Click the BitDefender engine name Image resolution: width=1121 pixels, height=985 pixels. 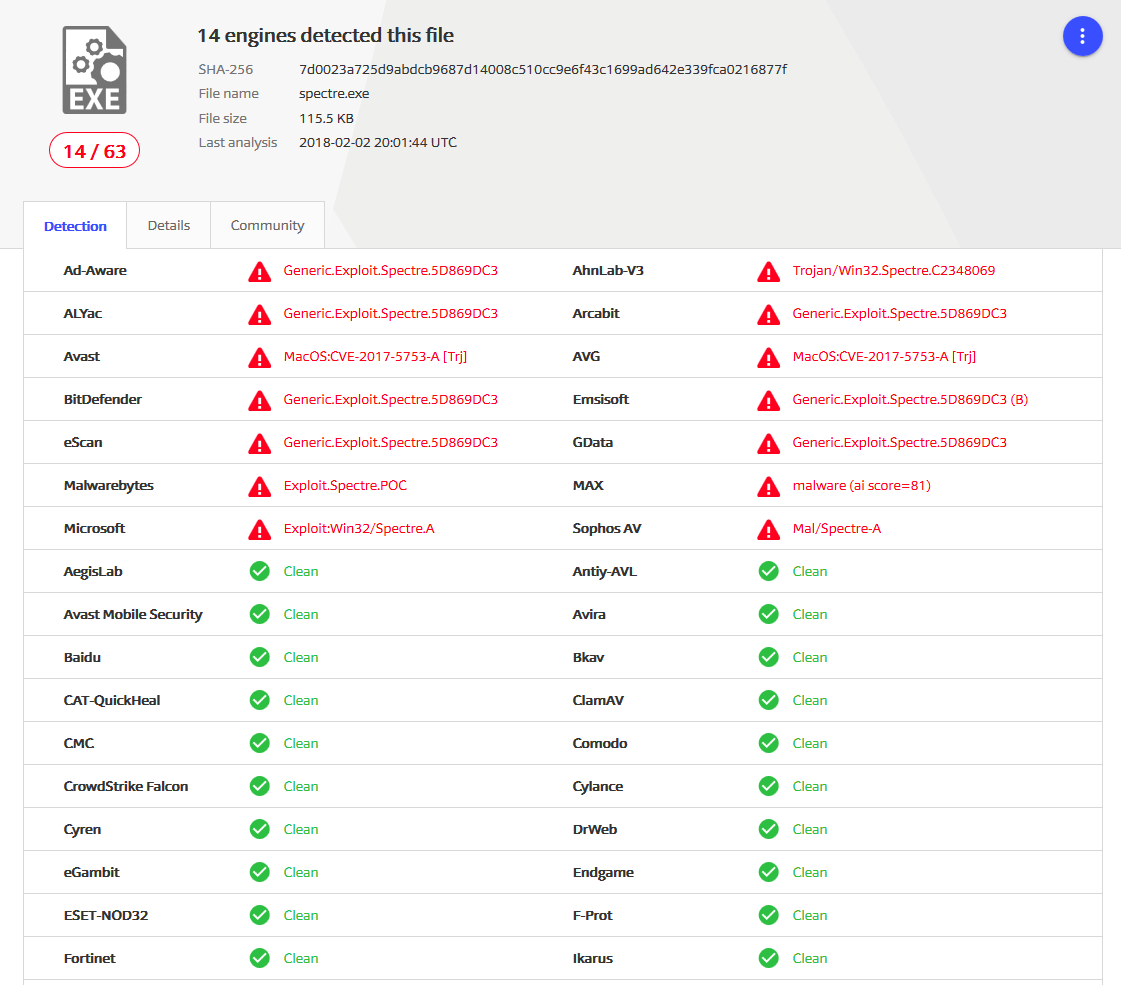click(x=102, y=399)
